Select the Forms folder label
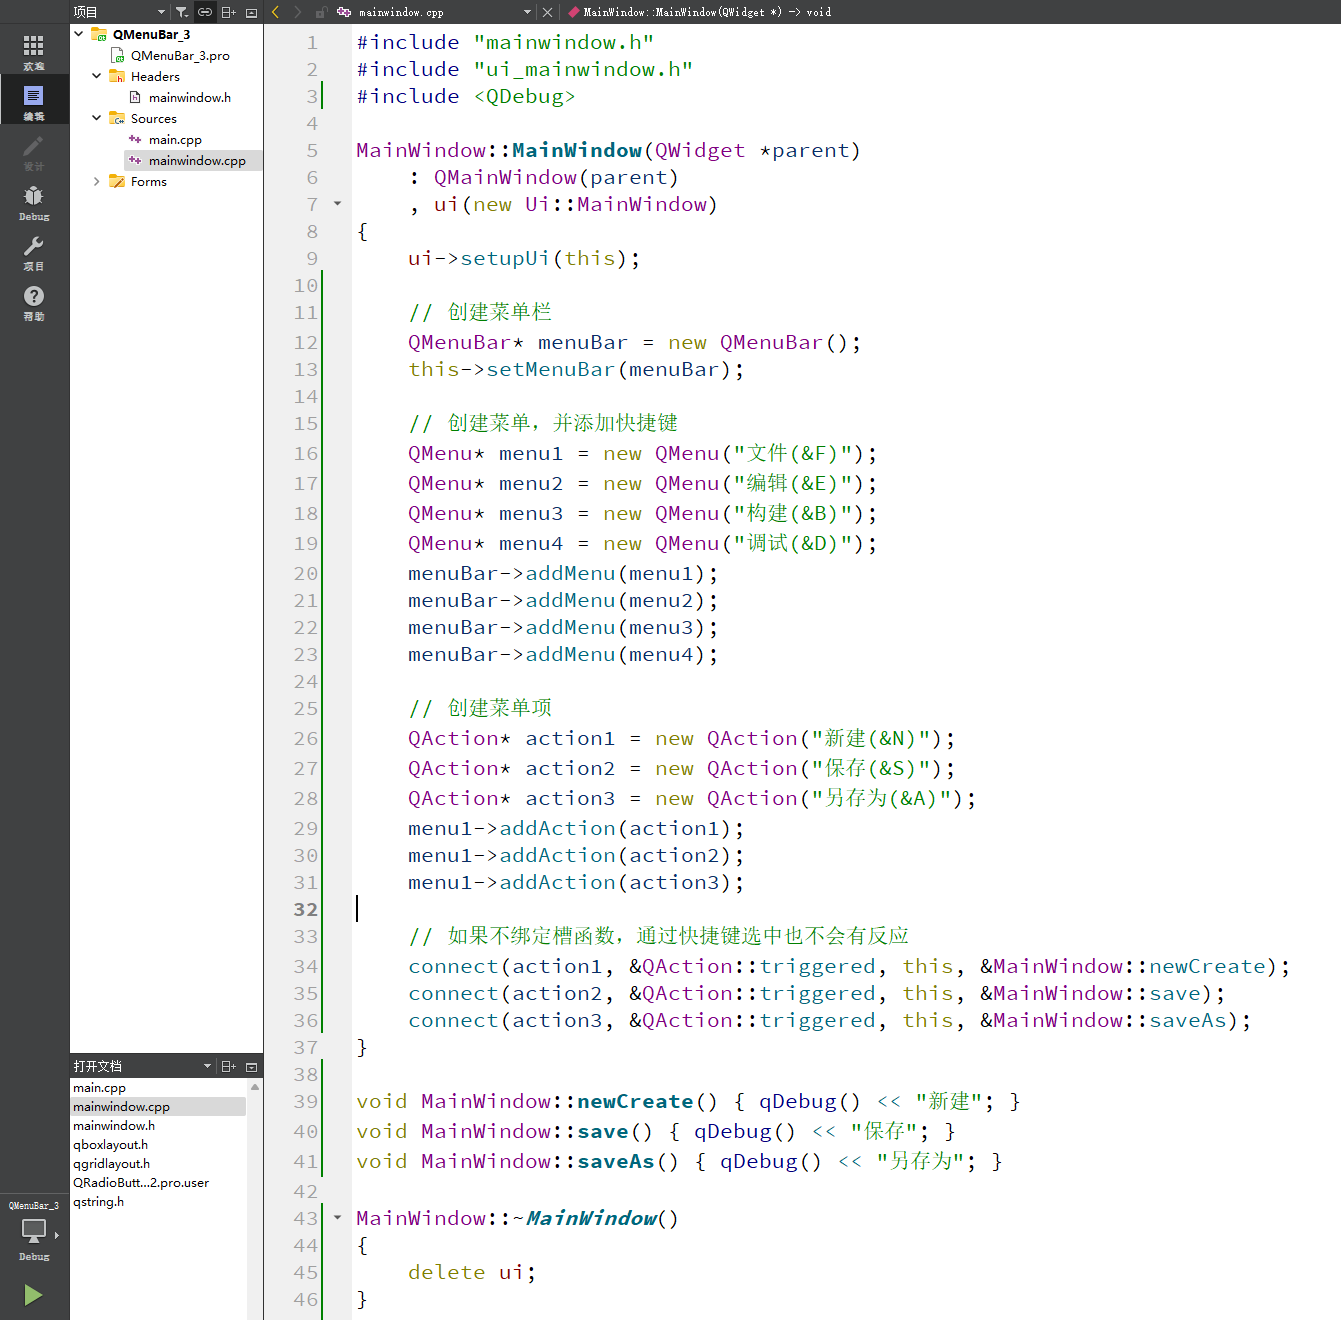The image size is (1341, 1320). tap(149, 181)
